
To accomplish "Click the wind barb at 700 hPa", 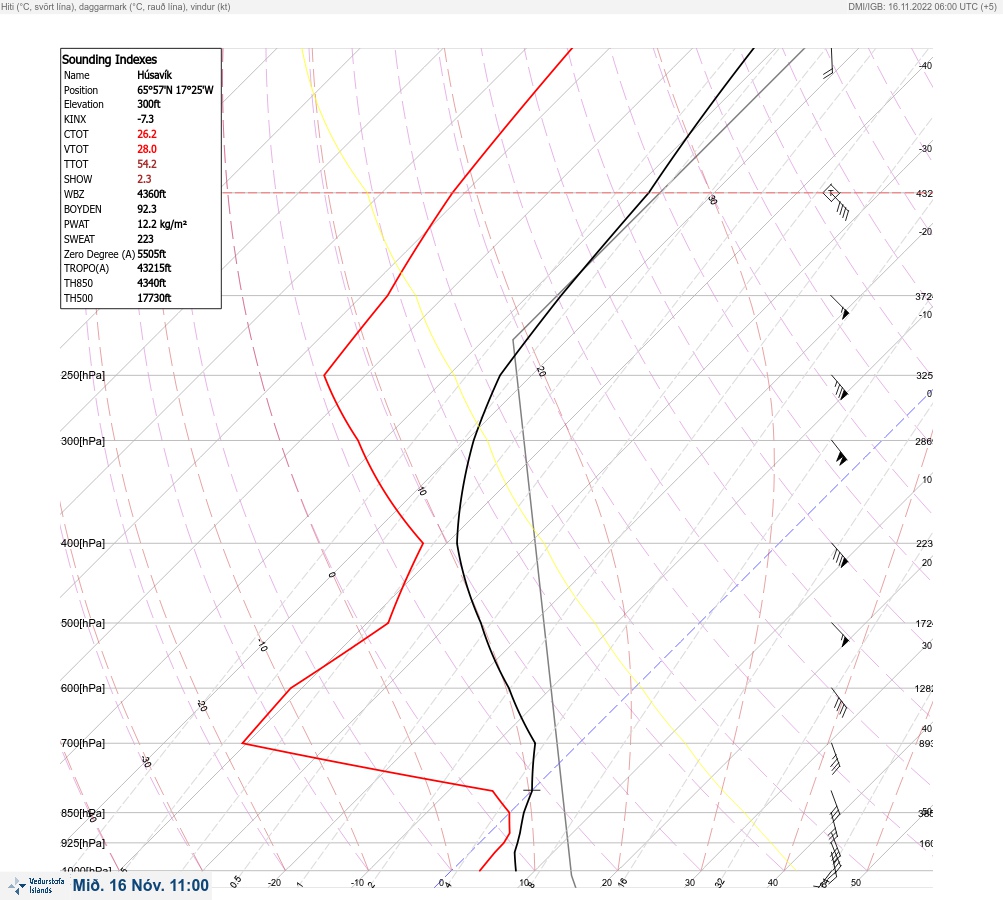I will [x=835, y=759].
